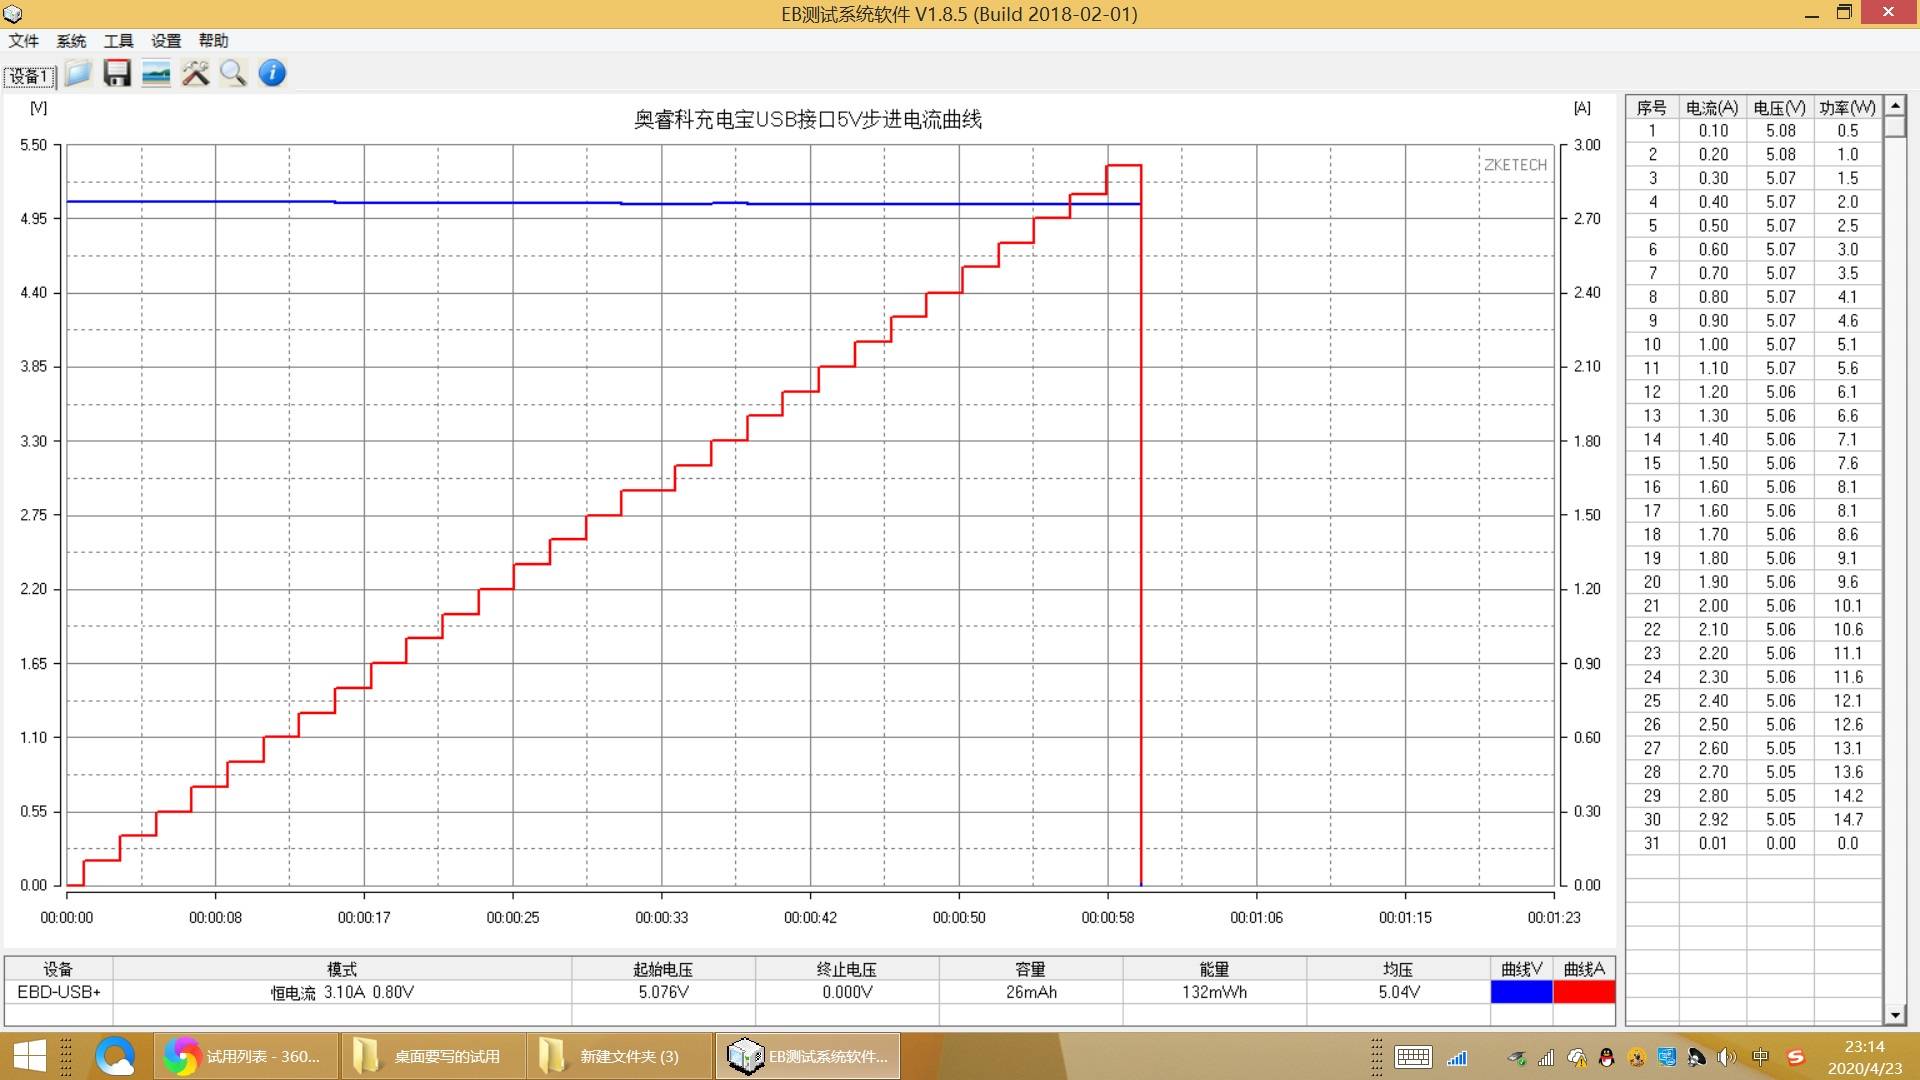Click the blue signal bars tray icon
Viewport: 1920px width, 1080px height.
pyautogui.click(x=1457, y=1057)
